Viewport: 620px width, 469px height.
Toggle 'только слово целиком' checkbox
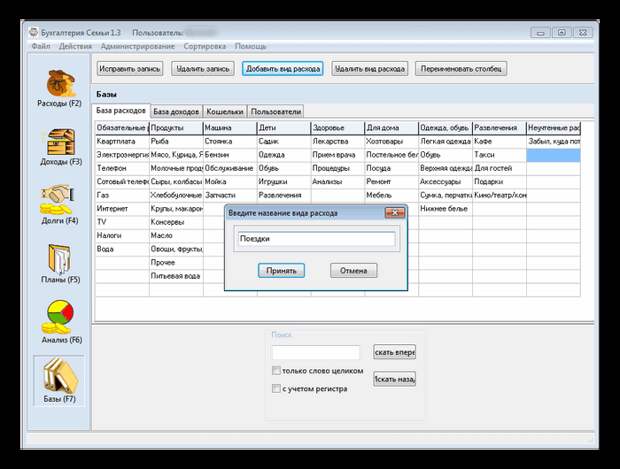(276, 371)
